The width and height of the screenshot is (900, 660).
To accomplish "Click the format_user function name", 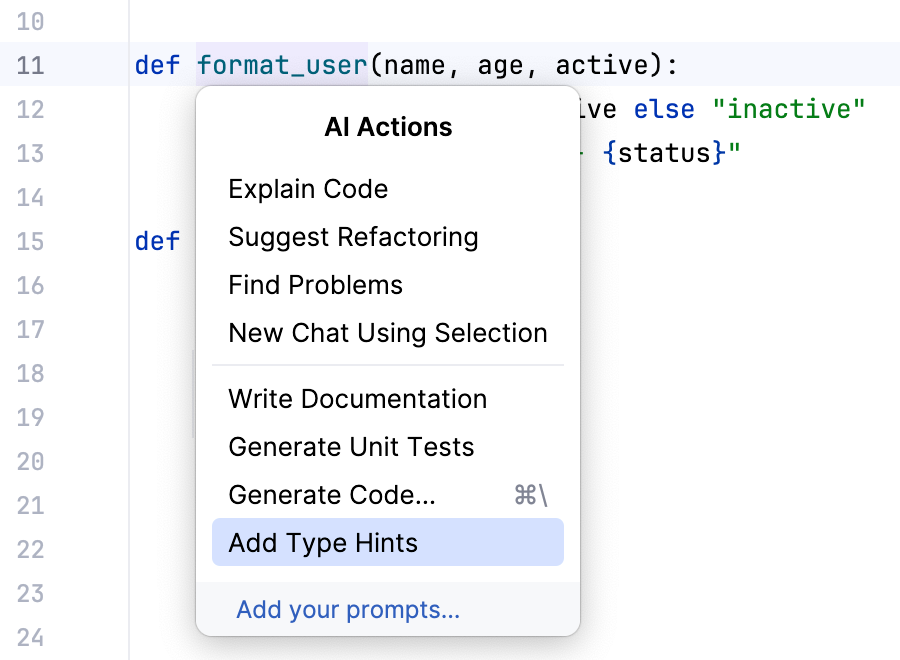I will coord(281,64).
